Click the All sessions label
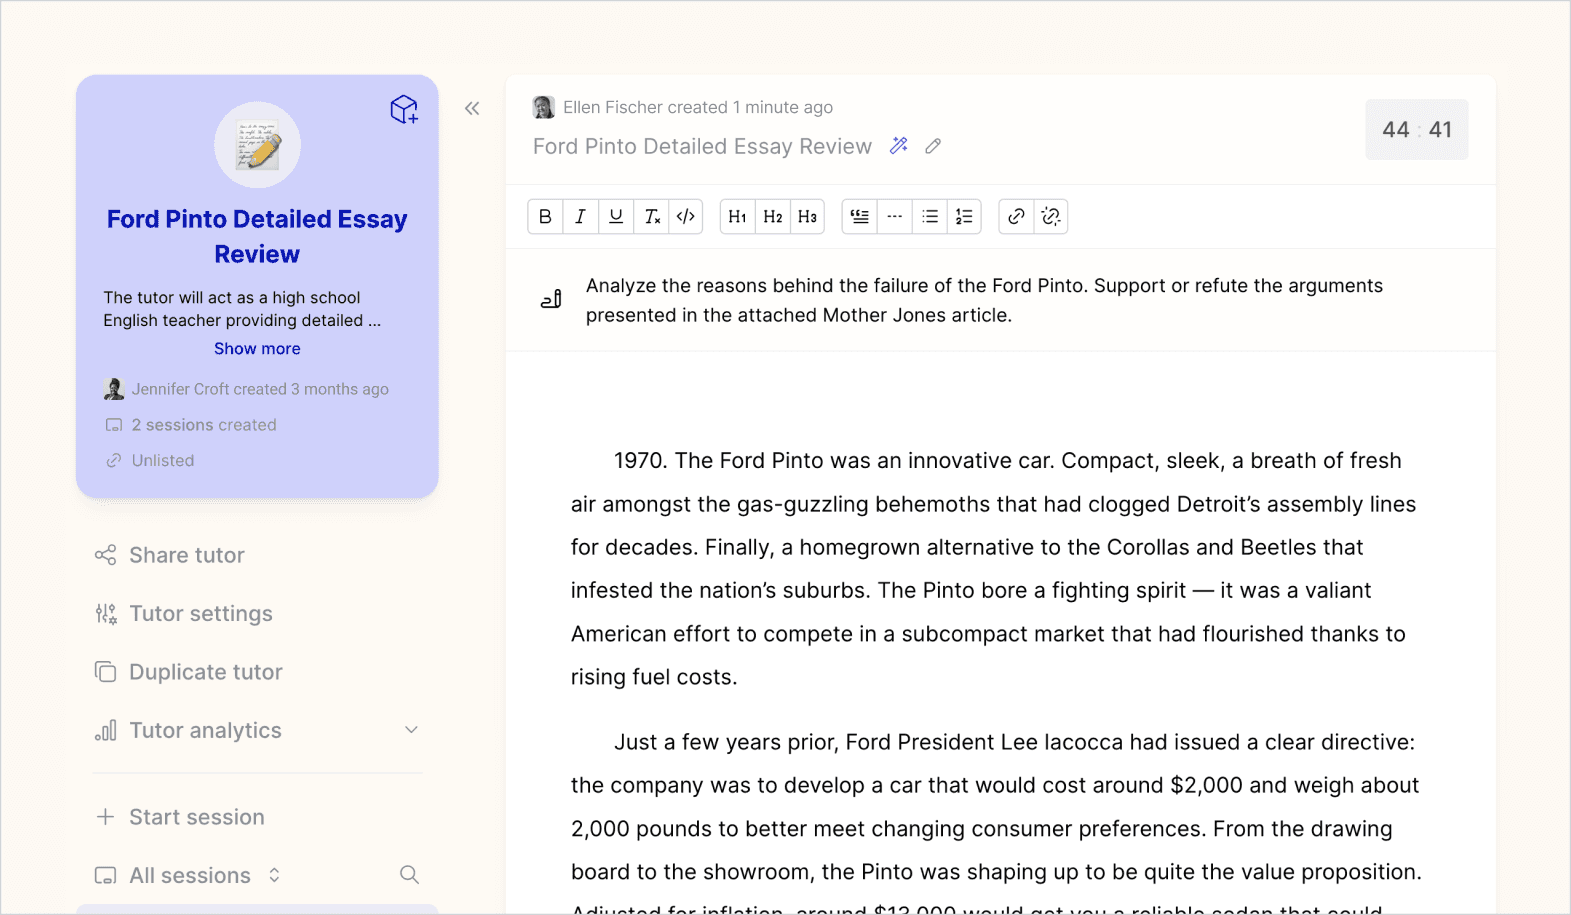The height and width of the screenshot is (915, 1571). [x=190, y=875]
